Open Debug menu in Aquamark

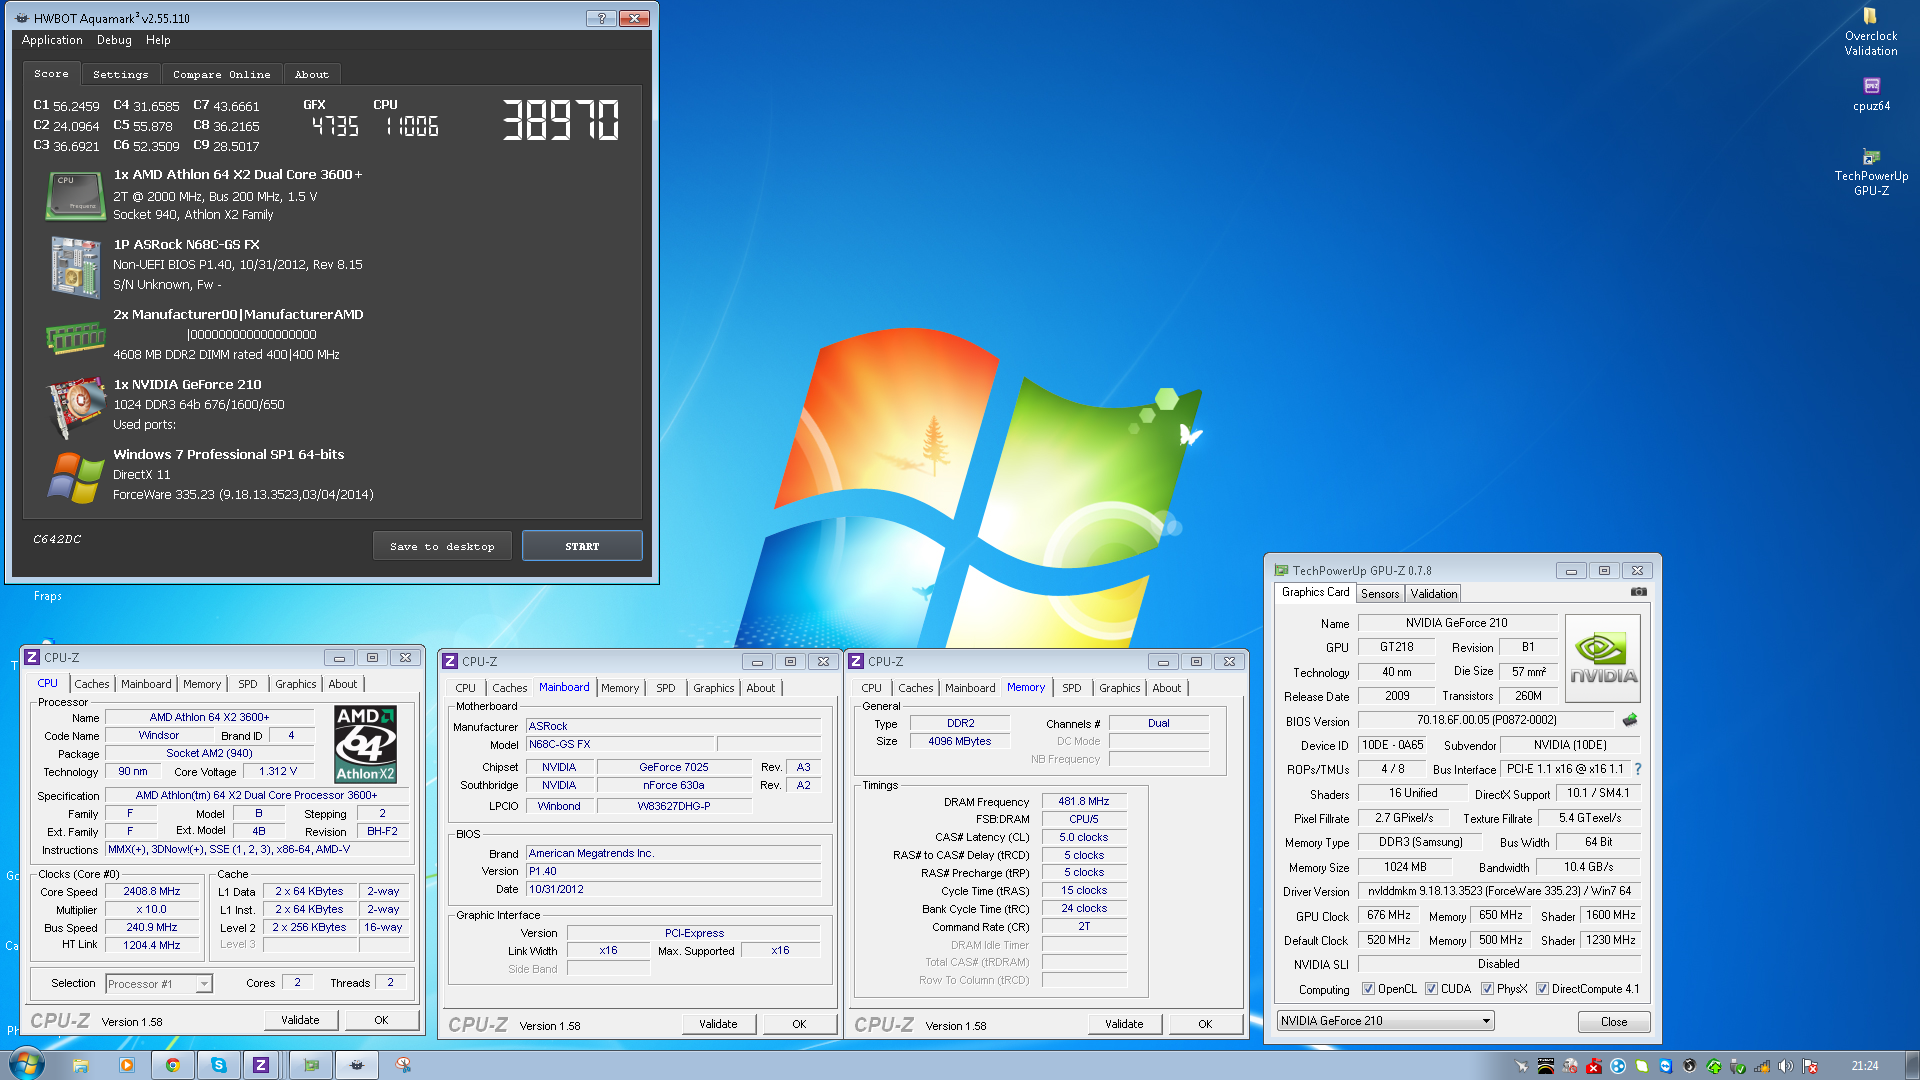click(114, 40)
